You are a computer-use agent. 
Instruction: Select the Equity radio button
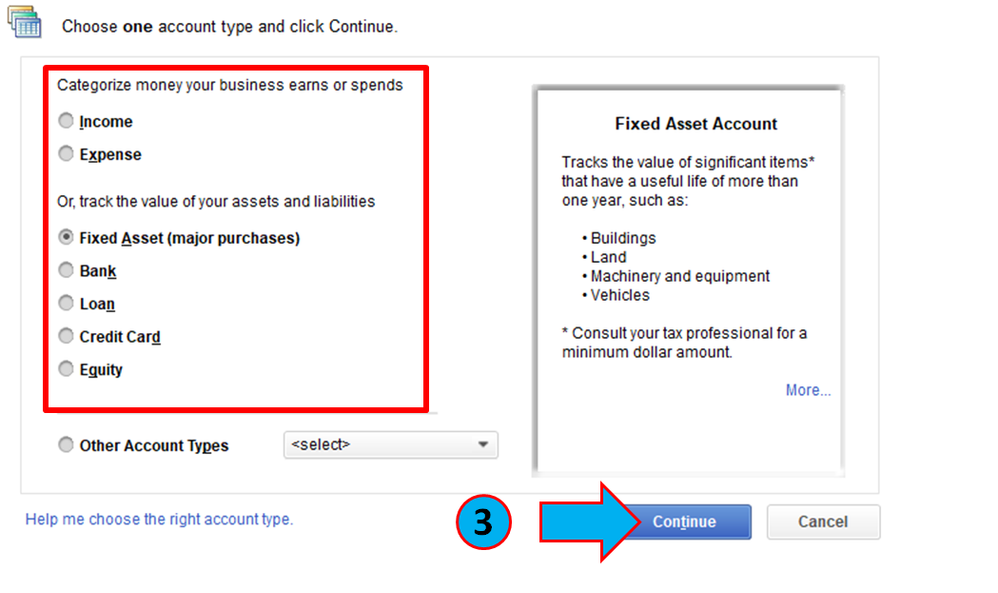coord(66,370)
